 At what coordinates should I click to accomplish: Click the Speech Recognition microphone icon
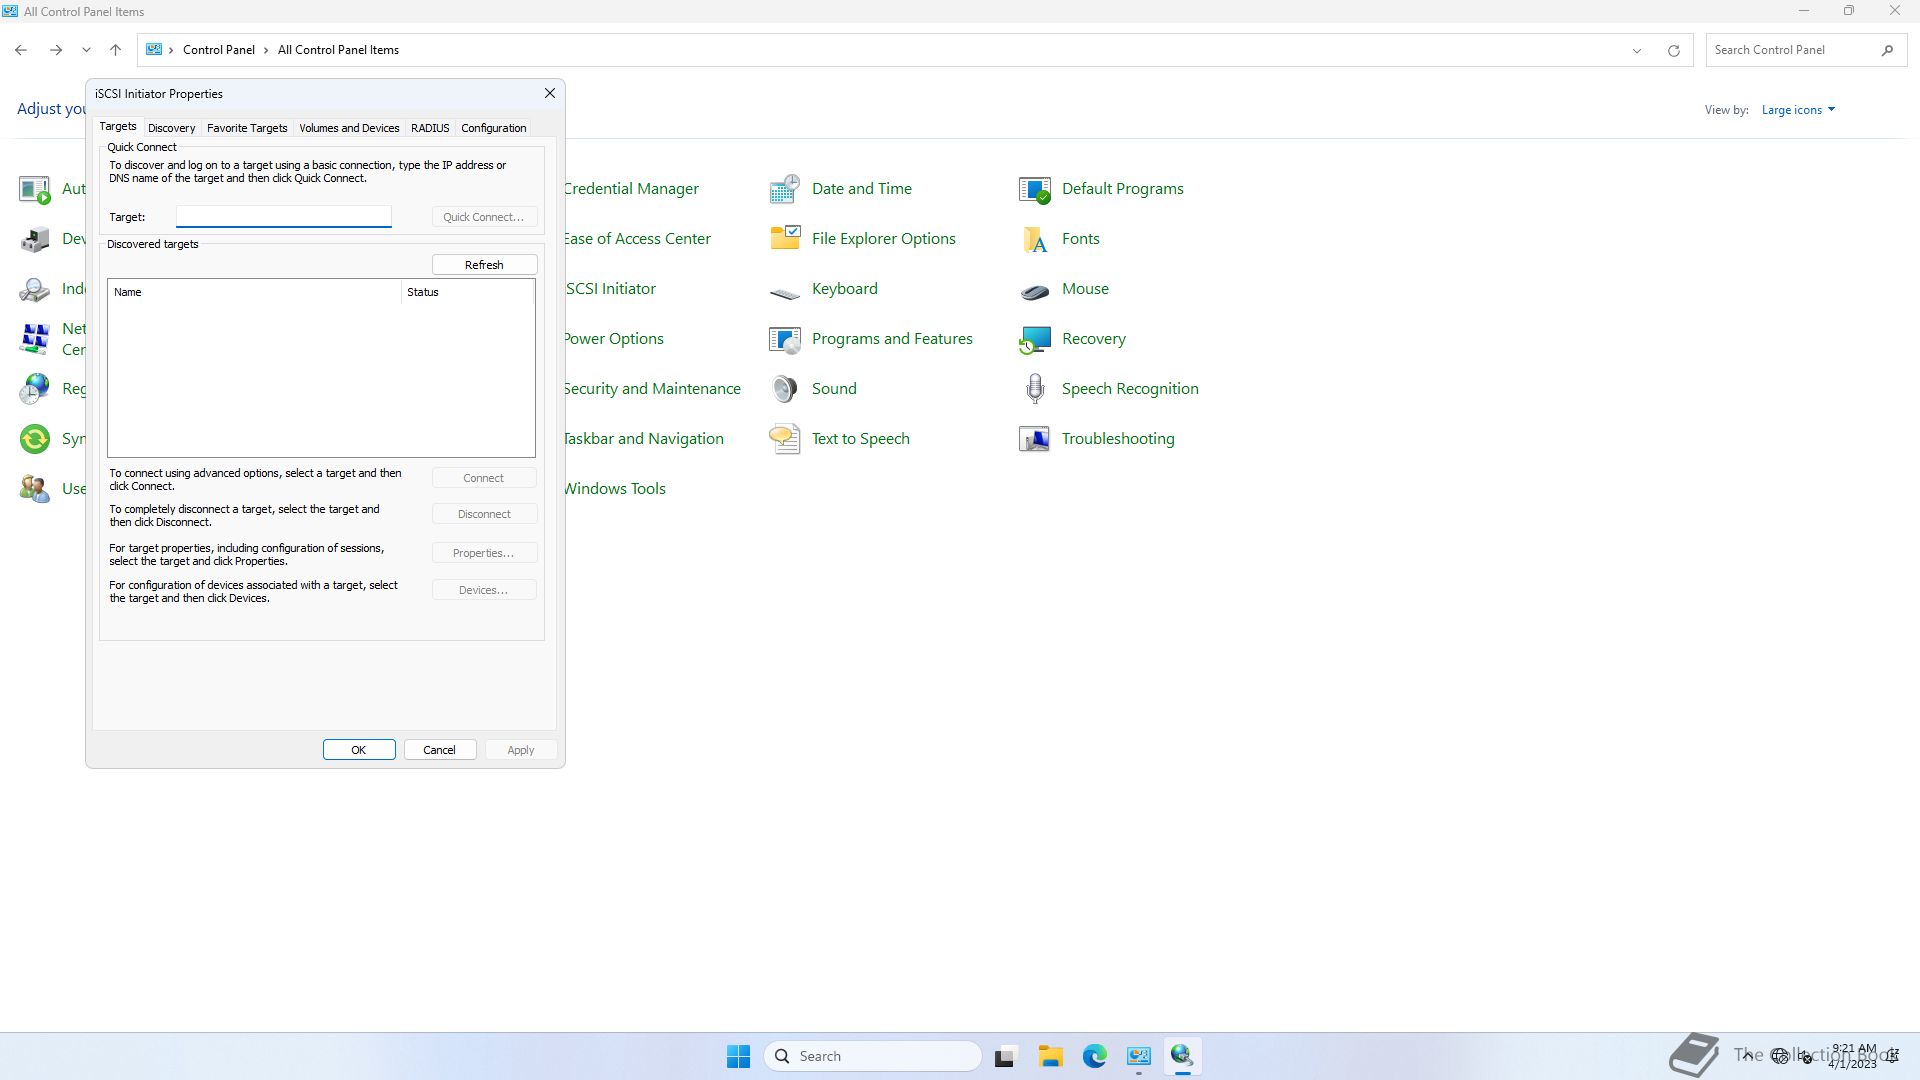[1035, 389]
